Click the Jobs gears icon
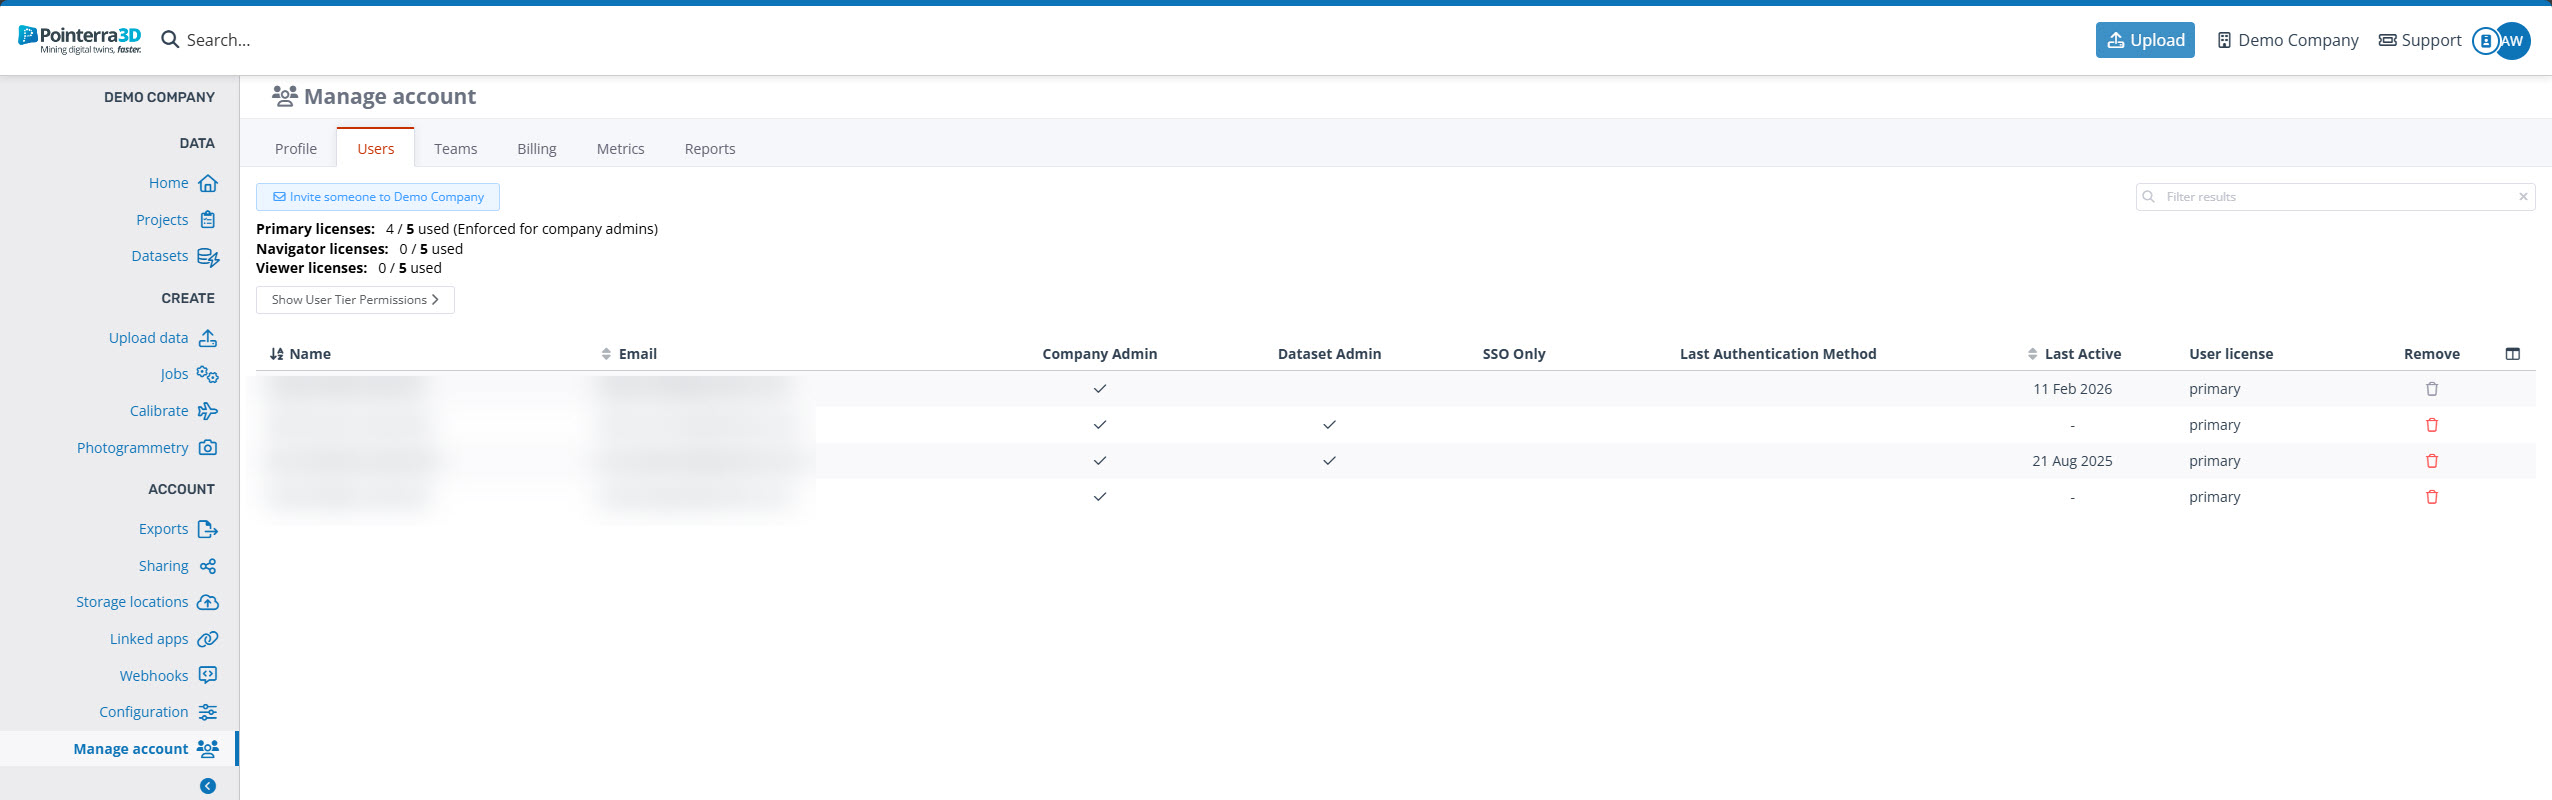Image resolution: width=2552 pixels, height=800 pixels. click(208, 374)
